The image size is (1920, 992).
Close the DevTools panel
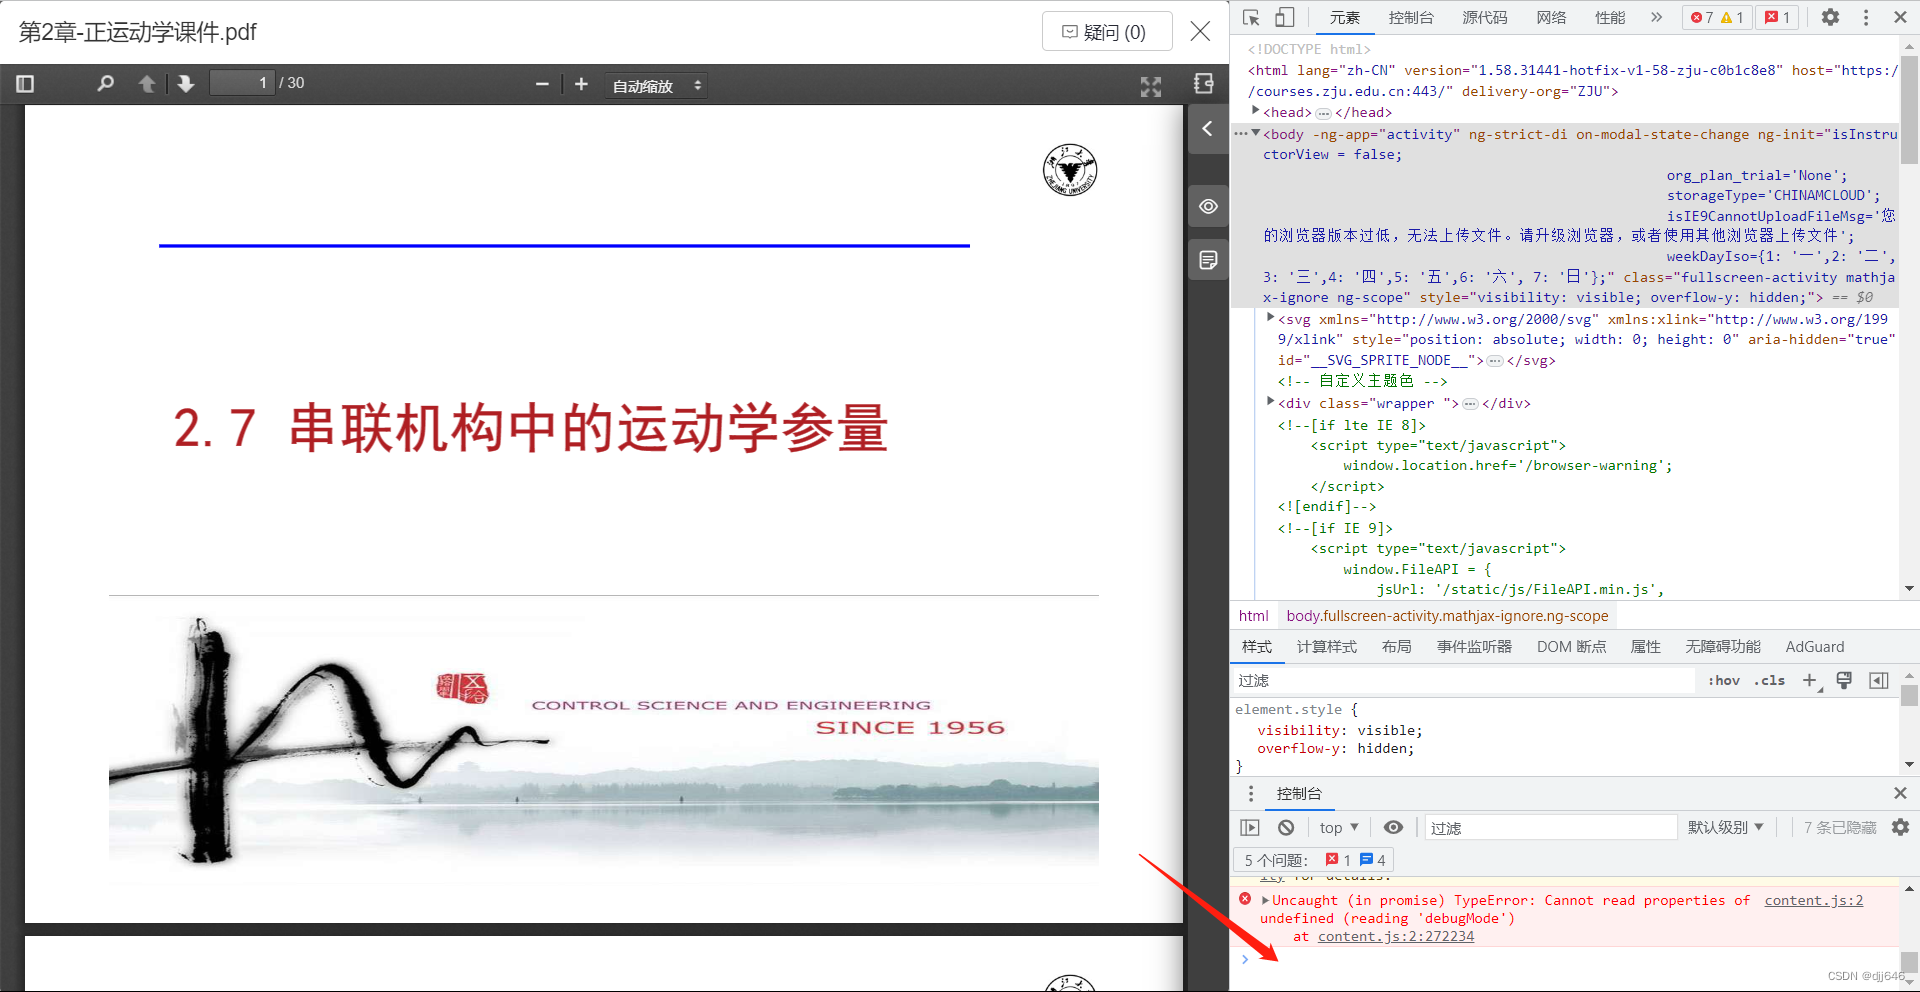pyautogui.click(x=1900, y=17)
